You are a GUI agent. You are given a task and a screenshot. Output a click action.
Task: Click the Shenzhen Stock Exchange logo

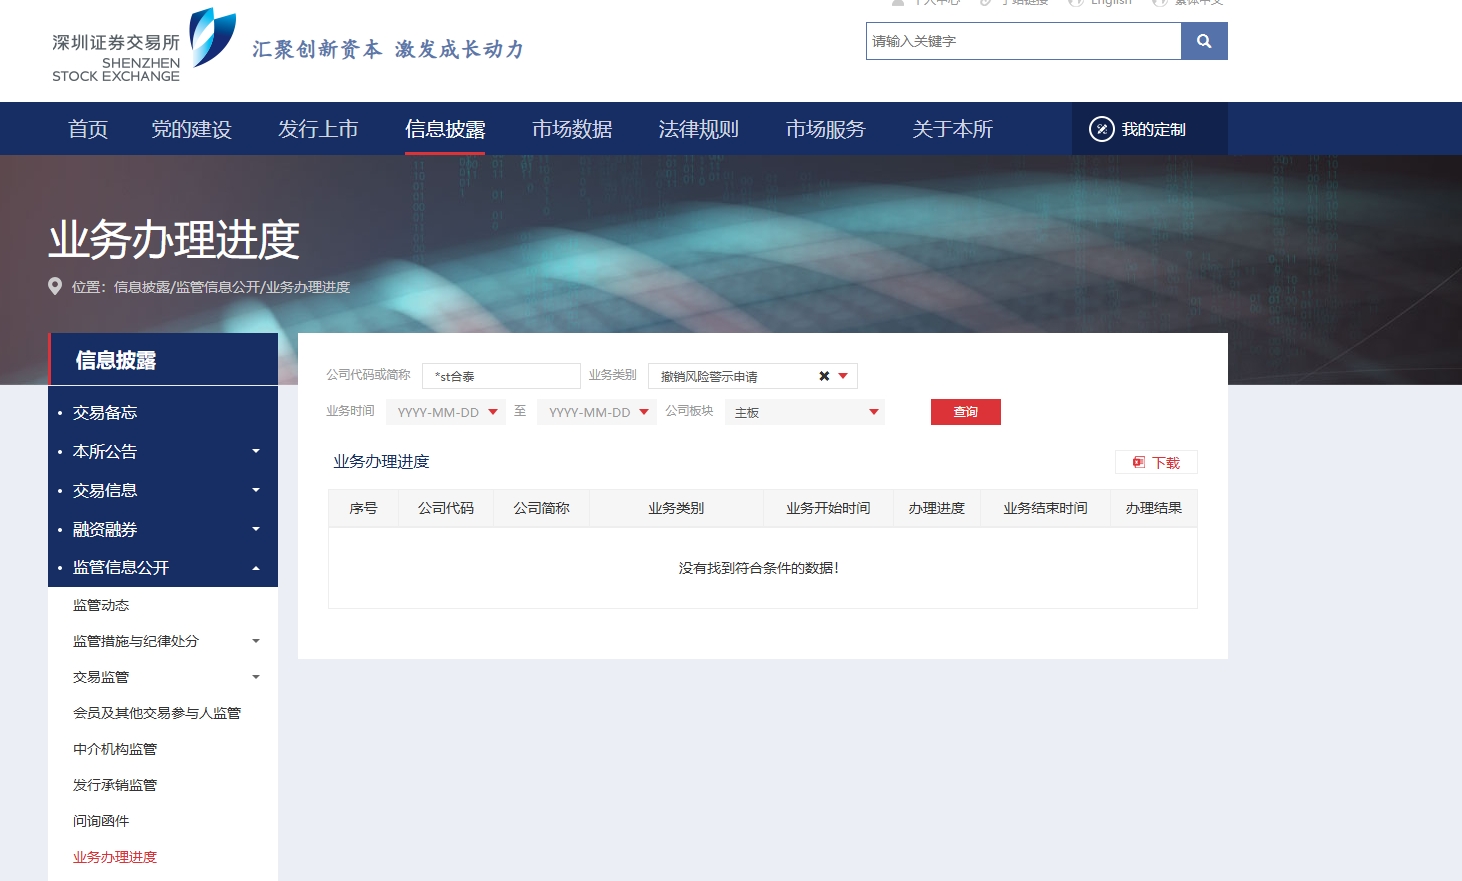(144, 45)
